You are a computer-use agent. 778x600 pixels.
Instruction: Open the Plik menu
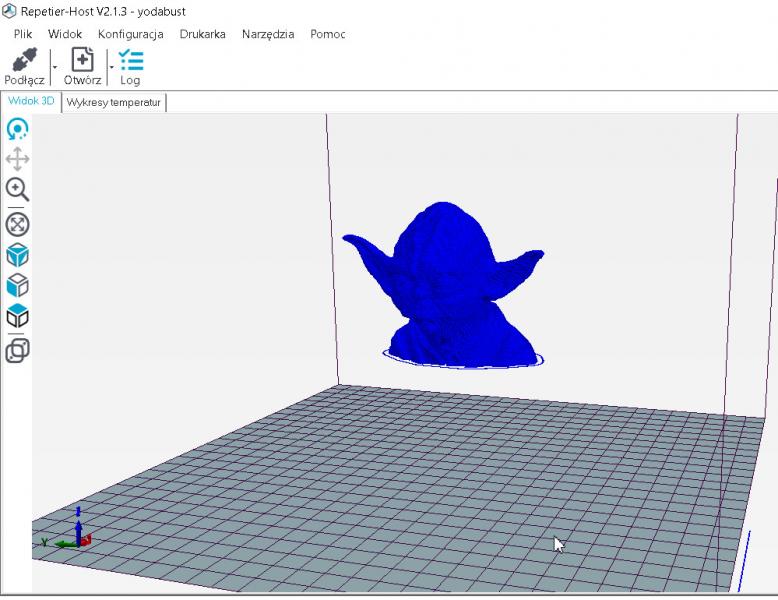pos(23,34)
